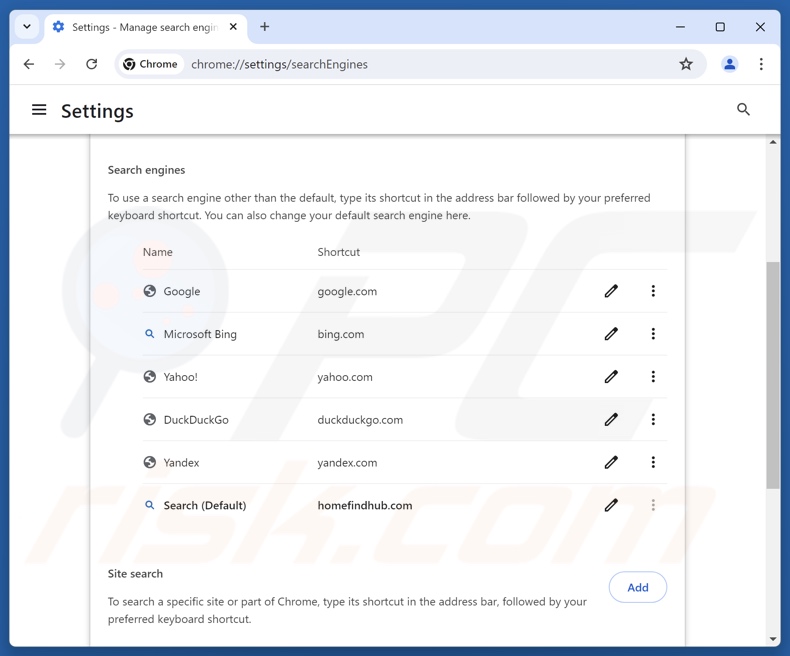Screen dimensions: 790x656
Task: Click the Add site search button
Action: tap(637, 587)
